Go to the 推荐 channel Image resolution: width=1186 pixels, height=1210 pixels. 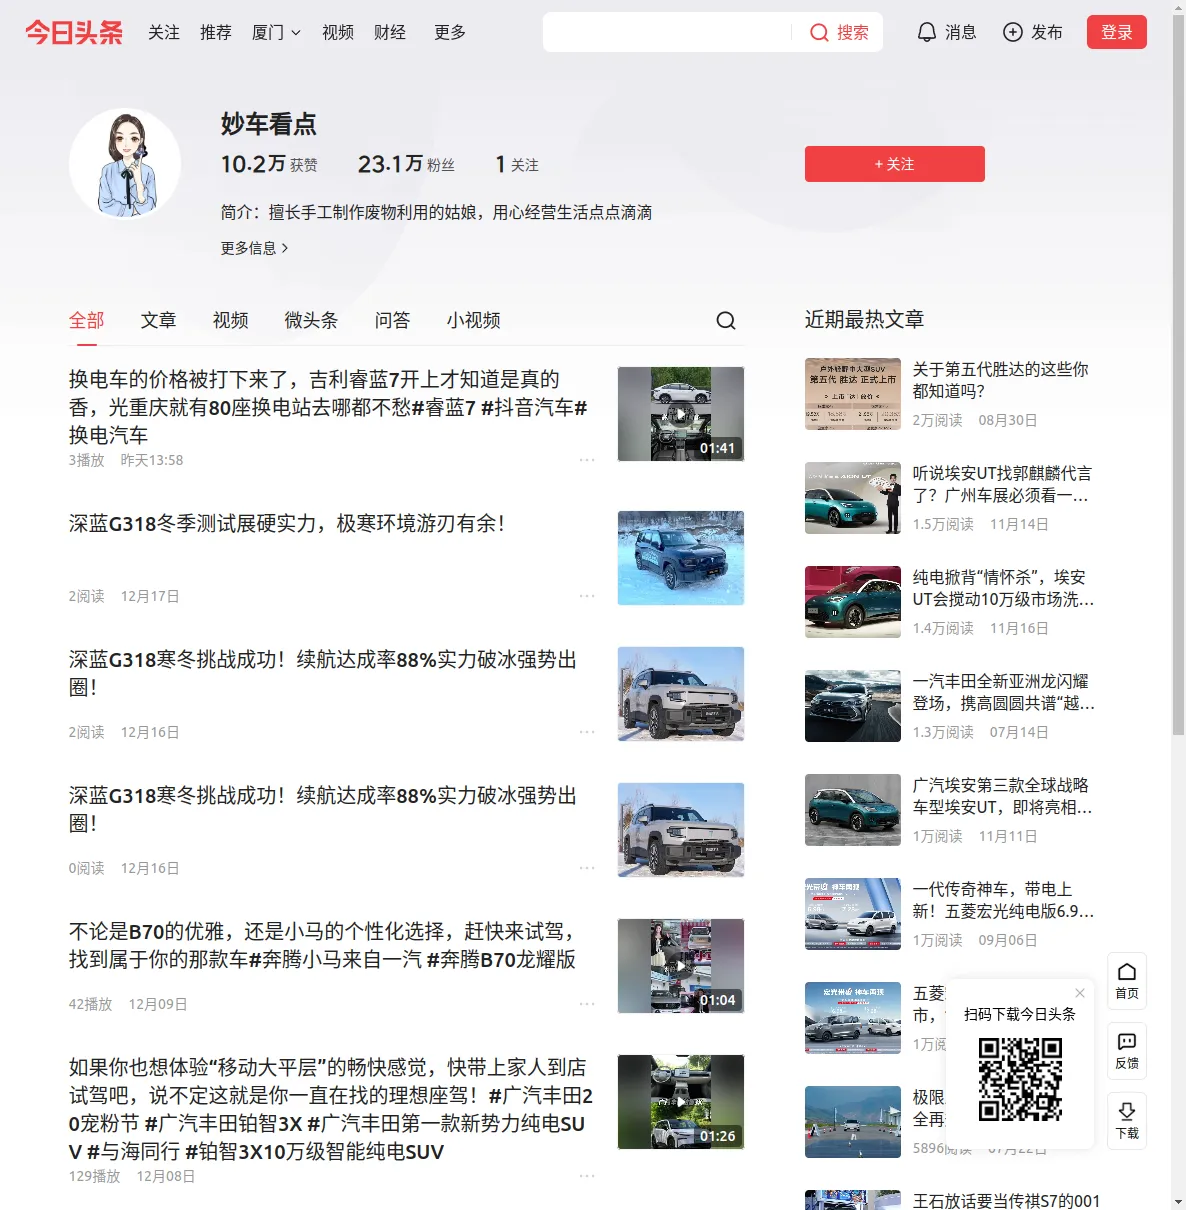click(x=216, y=33)
